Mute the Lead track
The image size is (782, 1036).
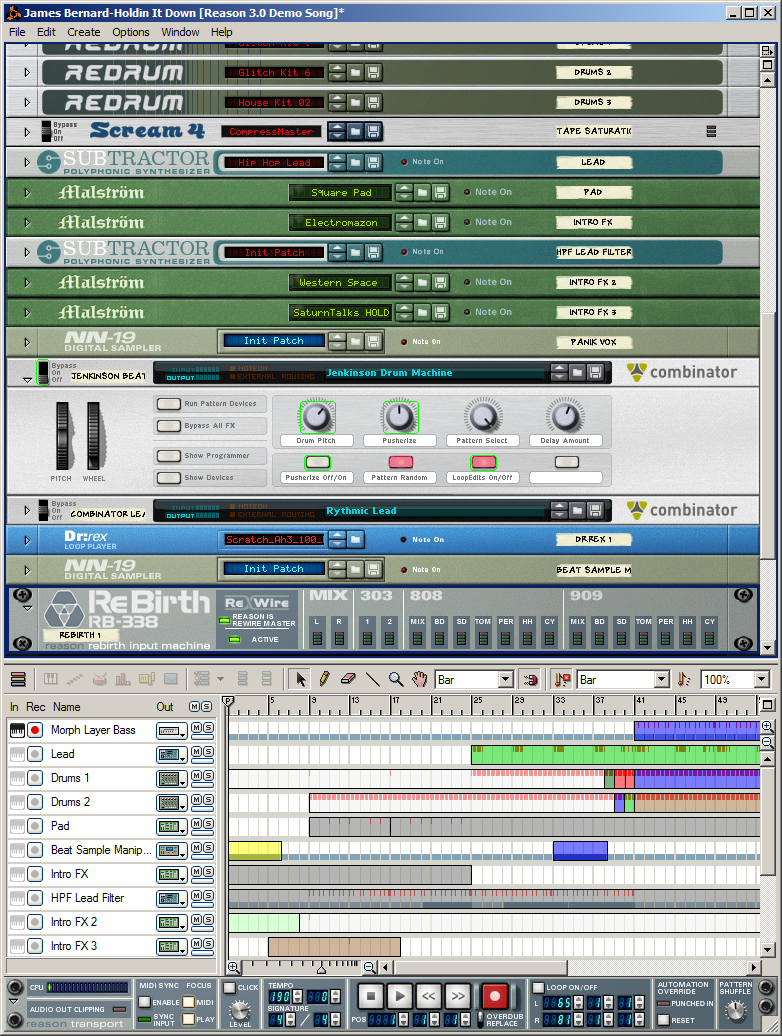196,752
